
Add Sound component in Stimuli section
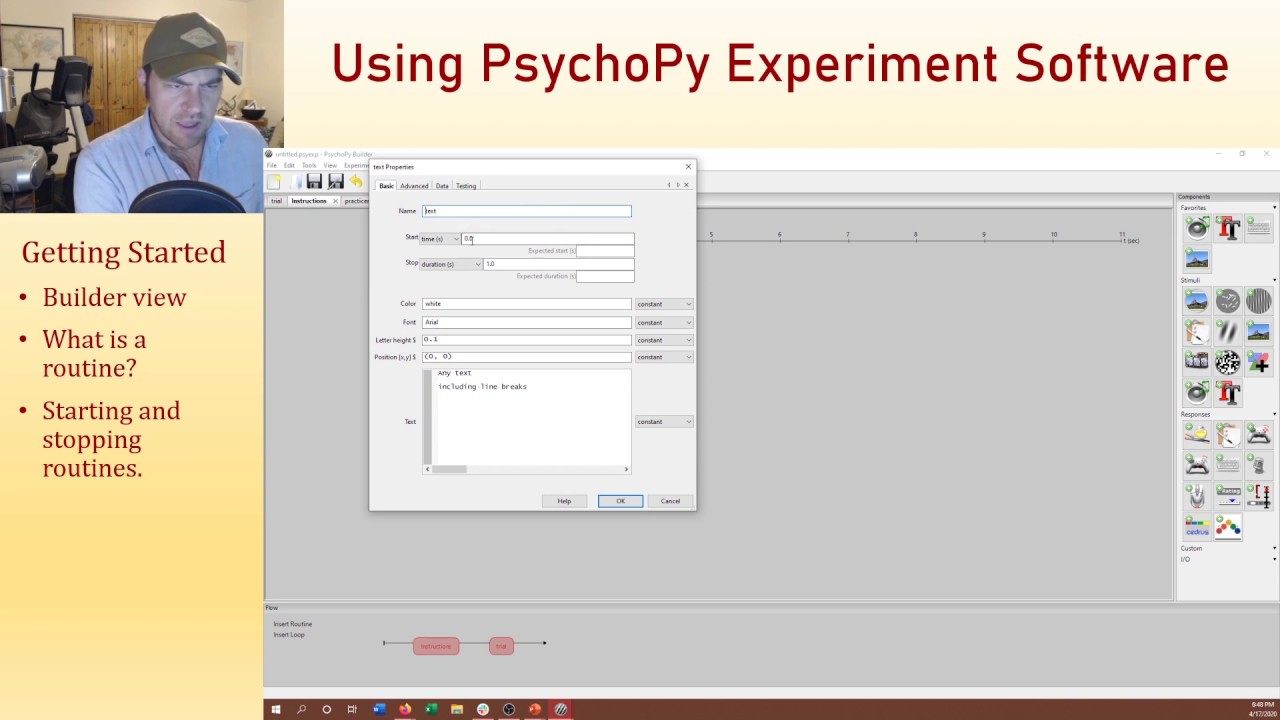[1197, 393]
